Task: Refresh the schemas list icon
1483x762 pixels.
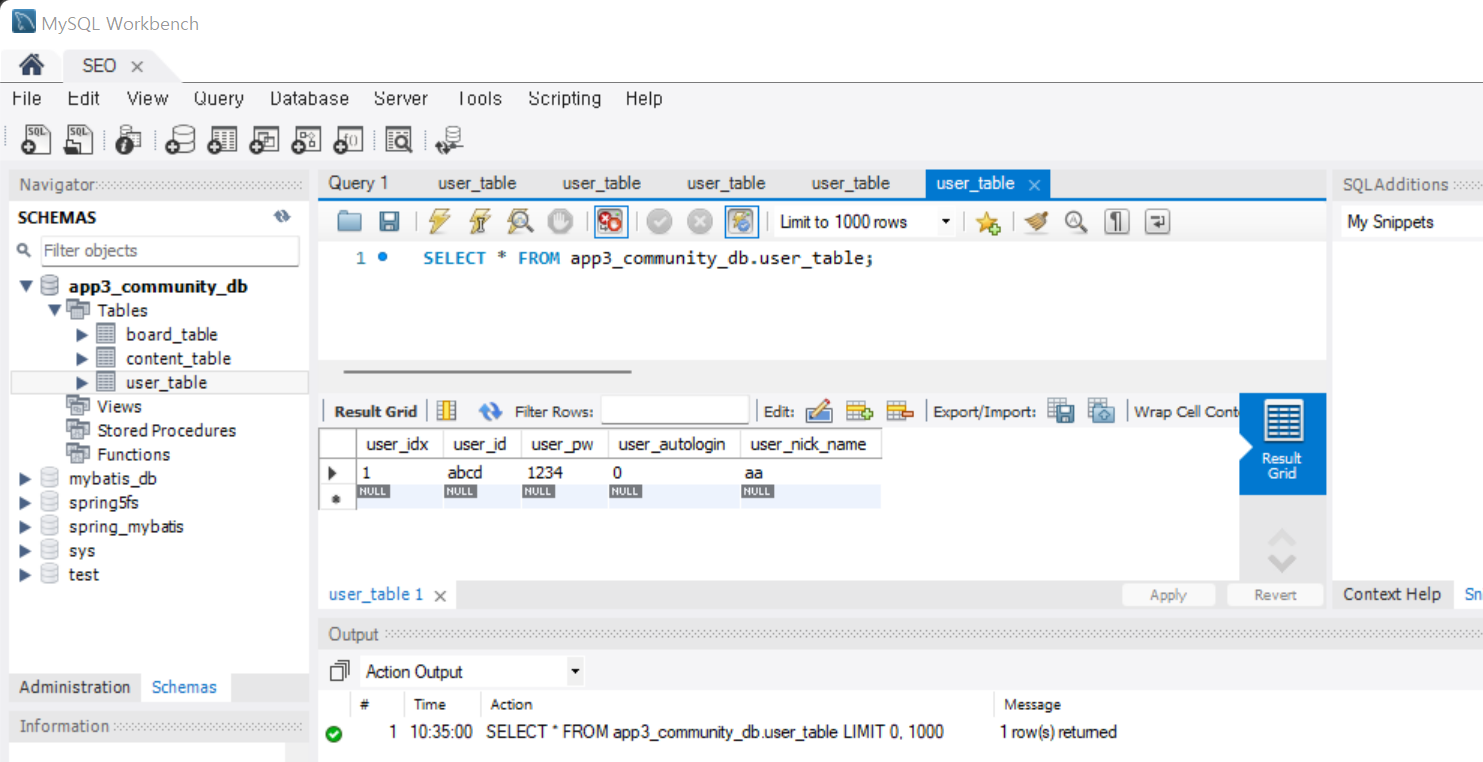Action: (282, 217)
